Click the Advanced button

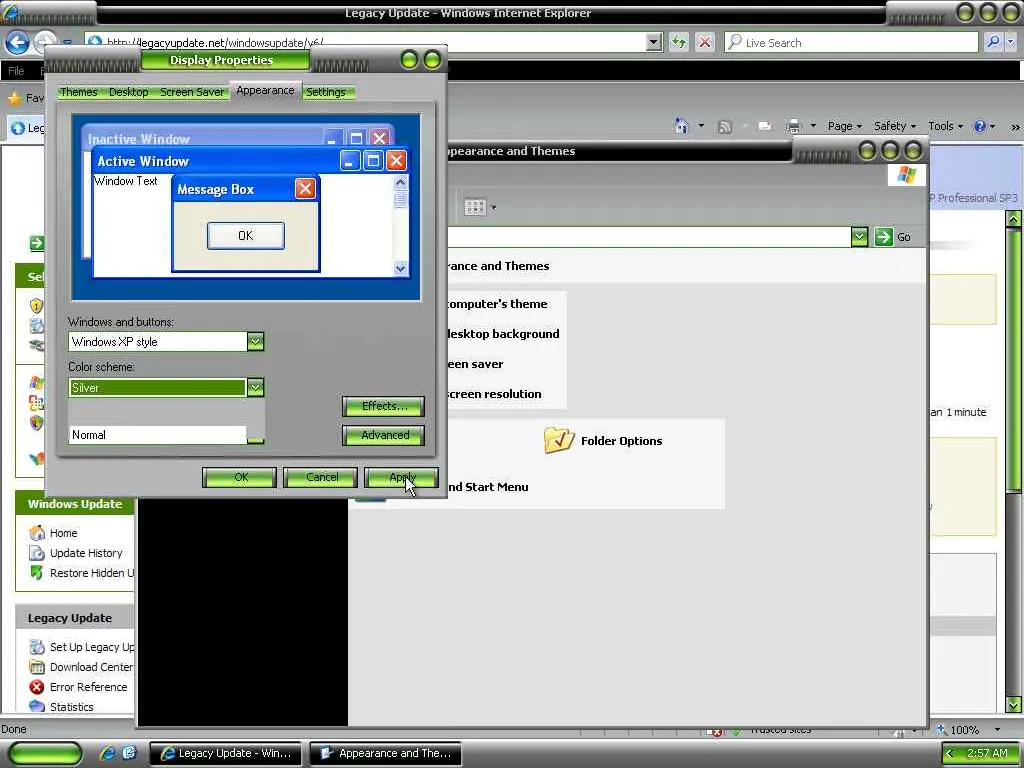tap(383, 435)
